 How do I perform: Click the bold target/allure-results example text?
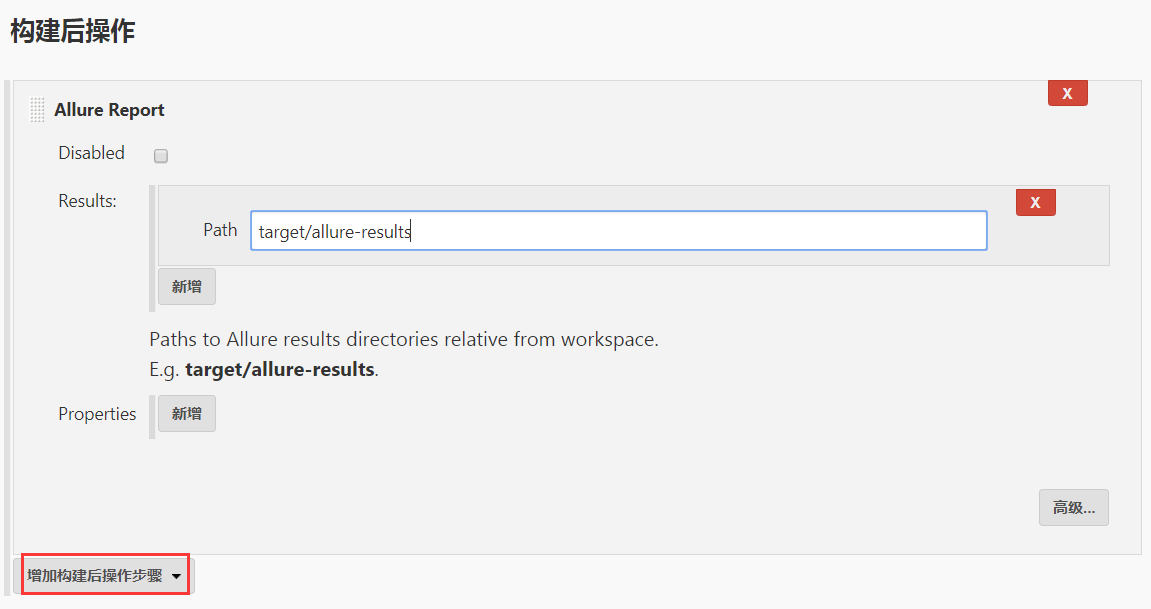pos(279,369)
